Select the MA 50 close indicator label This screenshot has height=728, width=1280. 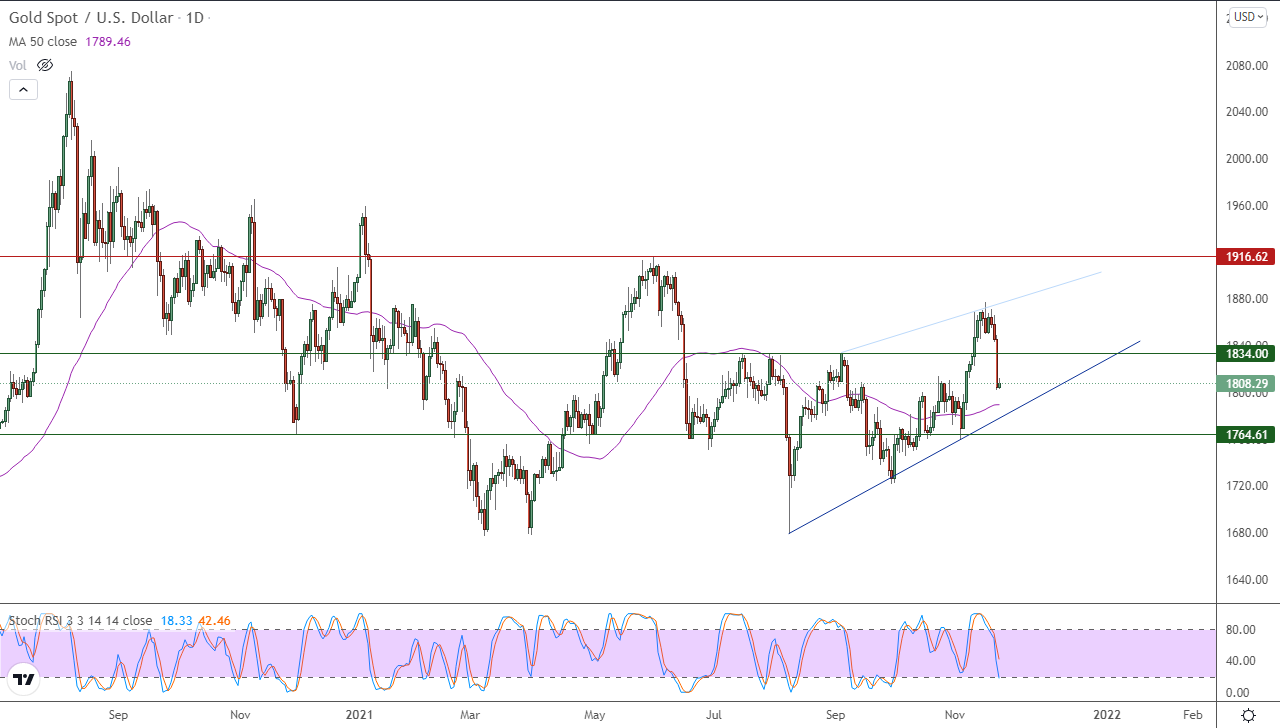[45, 42]
